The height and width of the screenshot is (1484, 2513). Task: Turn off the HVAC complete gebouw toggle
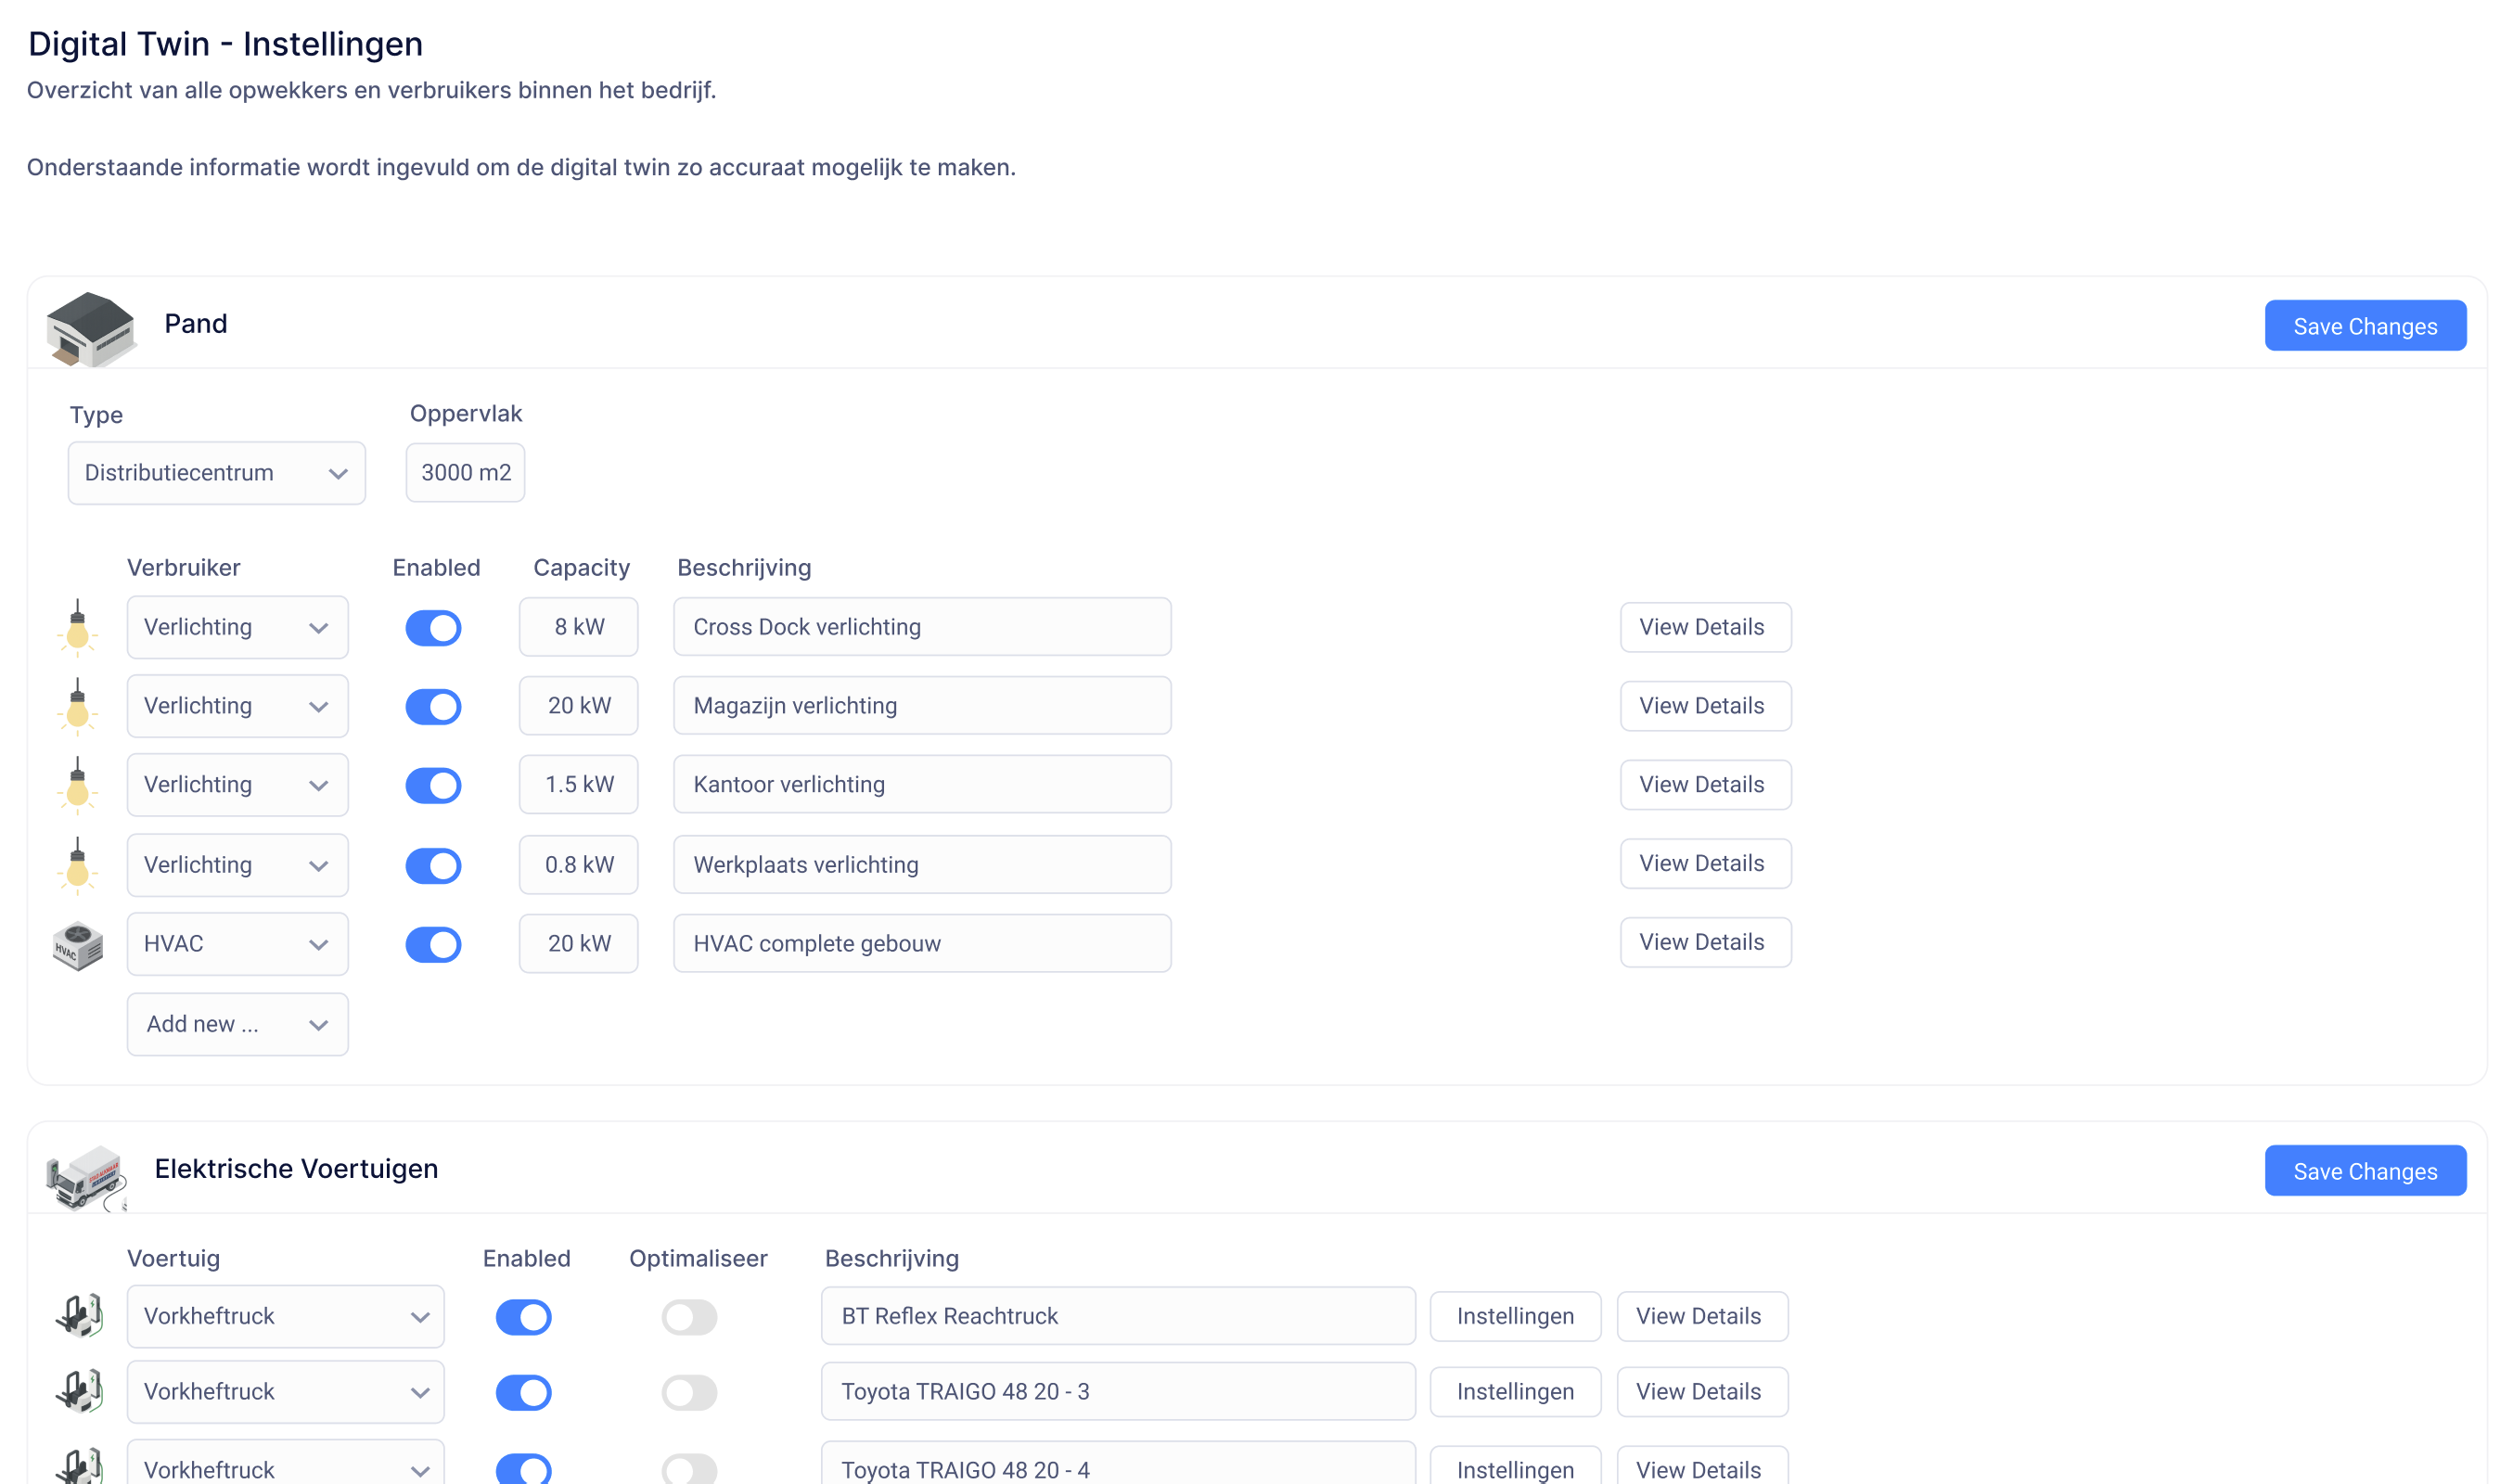(433, 944)
